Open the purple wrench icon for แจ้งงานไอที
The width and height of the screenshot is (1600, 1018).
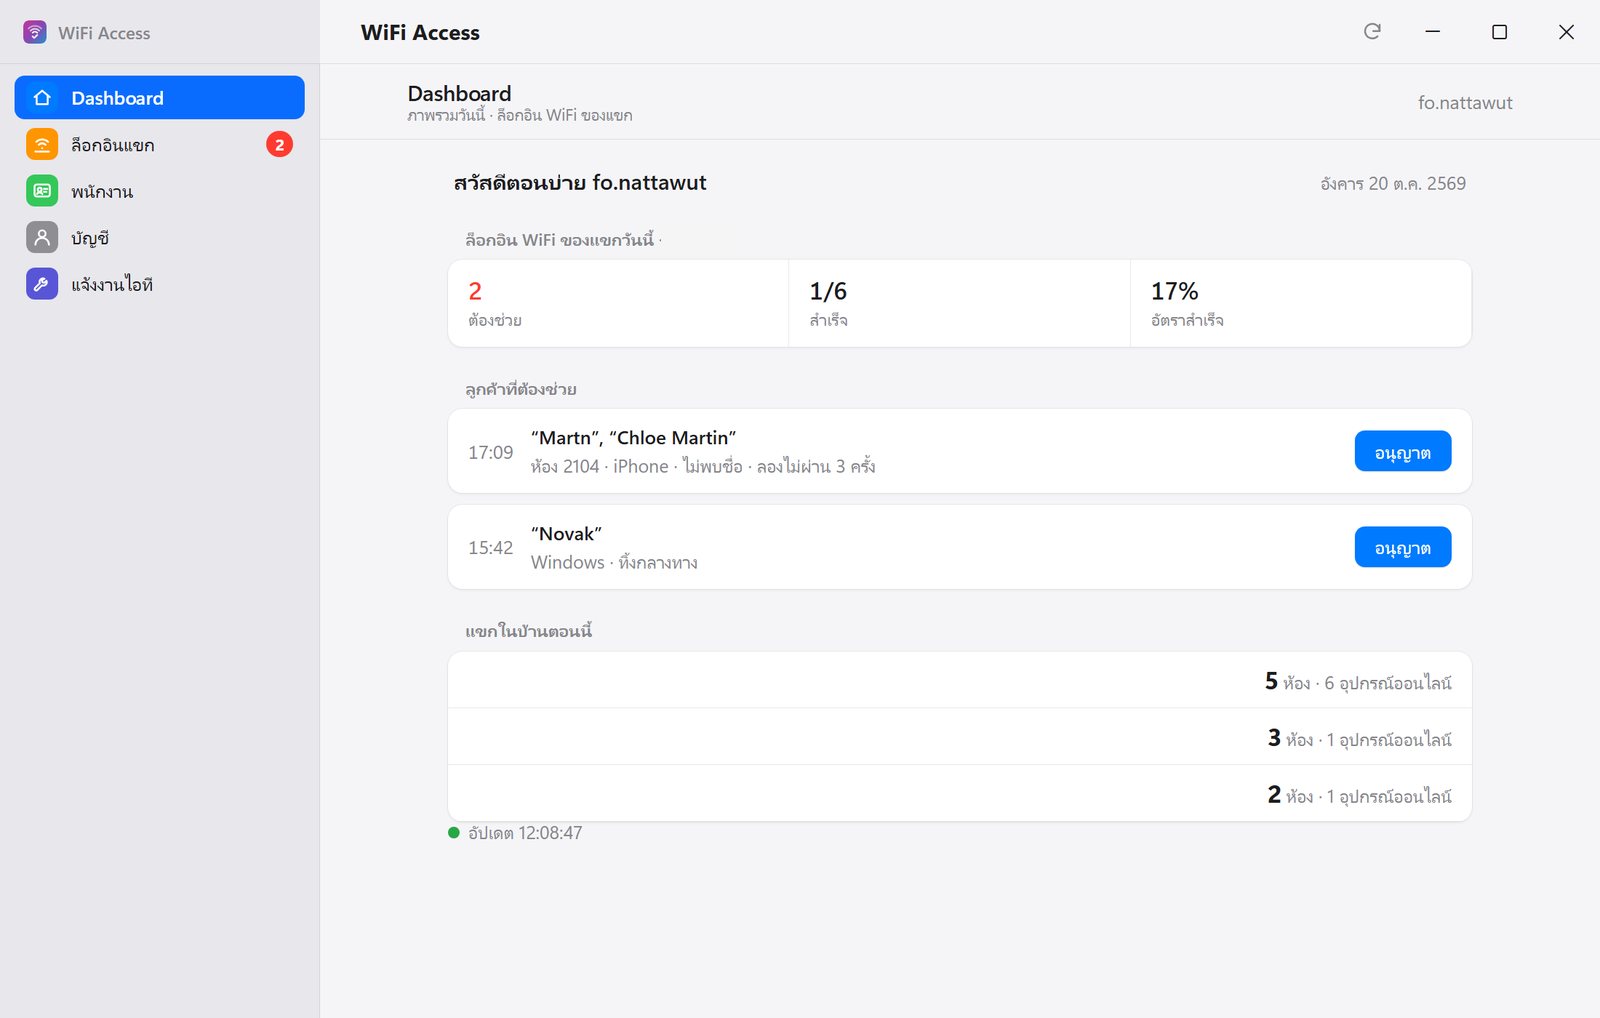(42, 284)
